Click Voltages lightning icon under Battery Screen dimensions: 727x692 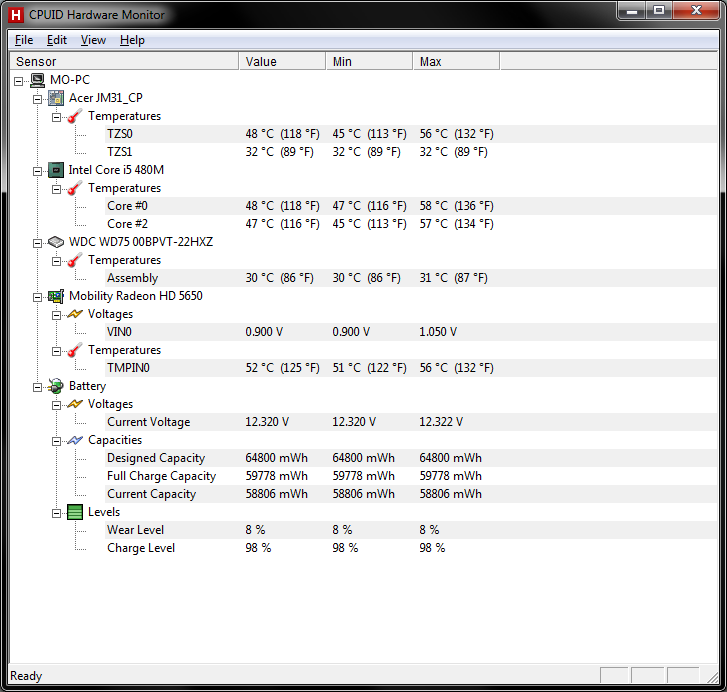pos(75,404)
